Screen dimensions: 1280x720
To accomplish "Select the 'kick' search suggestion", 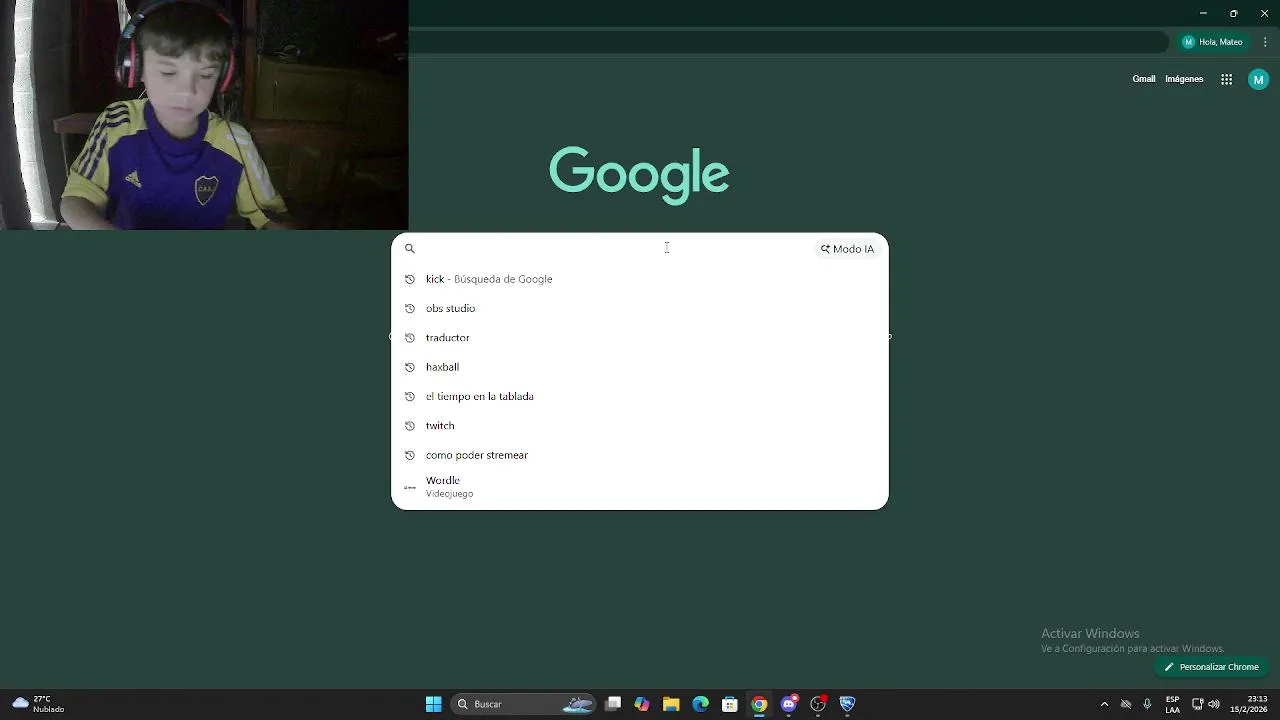I will pyautogui.click(x=640, y=279).
